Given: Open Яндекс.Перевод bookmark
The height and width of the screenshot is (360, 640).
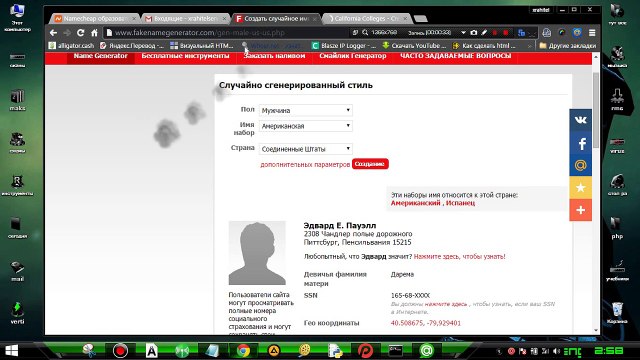Looking at the screenshot, I should point(132,46).
